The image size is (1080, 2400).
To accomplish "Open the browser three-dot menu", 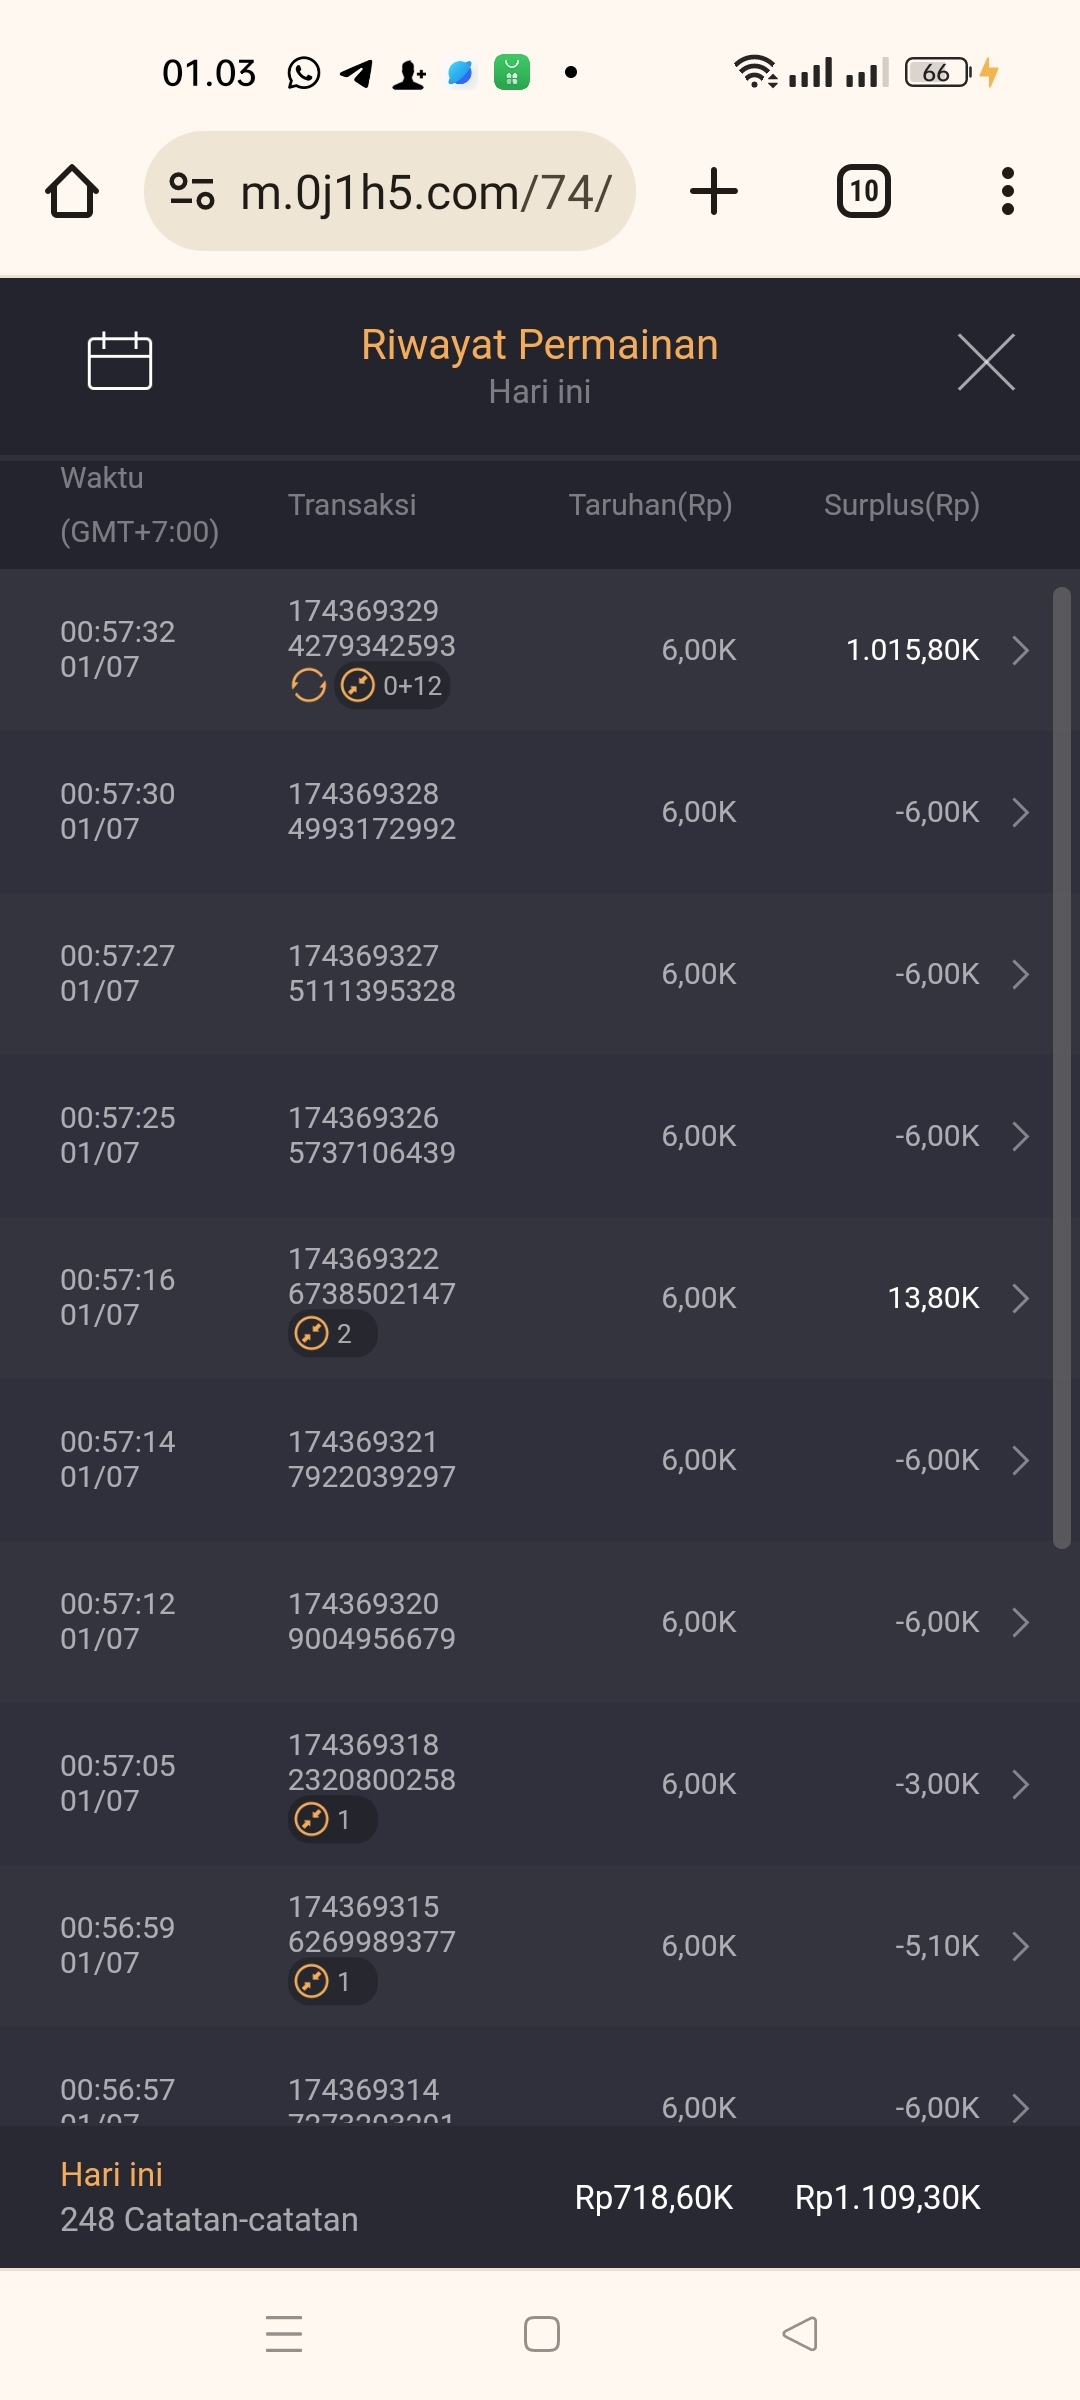I will tap(1007, 191).
